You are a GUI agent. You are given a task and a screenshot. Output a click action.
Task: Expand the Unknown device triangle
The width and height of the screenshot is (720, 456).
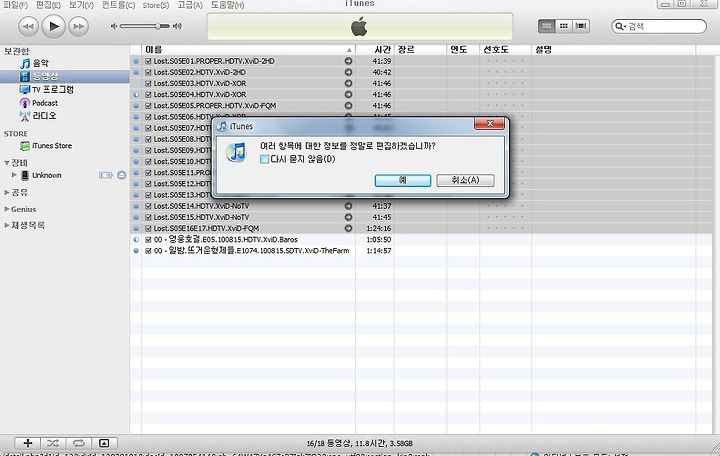pos(14,175)
